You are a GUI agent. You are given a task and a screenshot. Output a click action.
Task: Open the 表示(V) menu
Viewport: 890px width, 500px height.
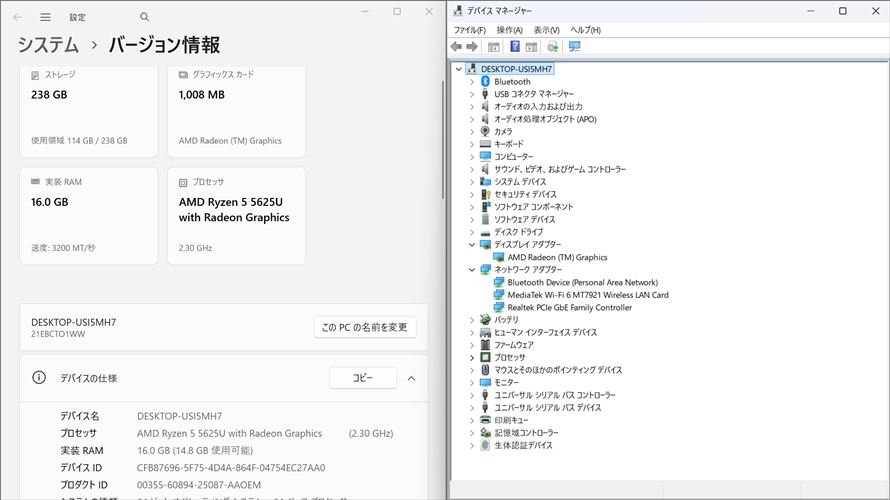click(x=546, y=30)
